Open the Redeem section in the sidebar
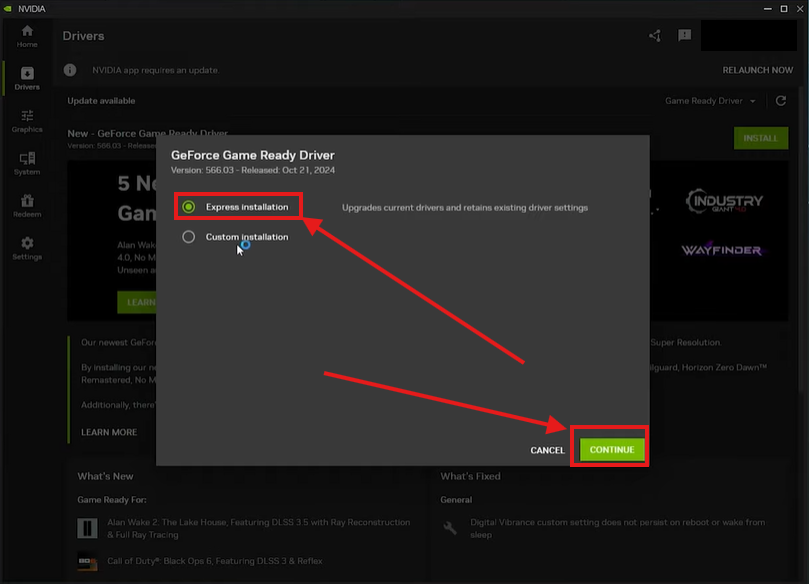Image resolution: width=809 pixels, height=584 pixels. (x=27, y=206)
